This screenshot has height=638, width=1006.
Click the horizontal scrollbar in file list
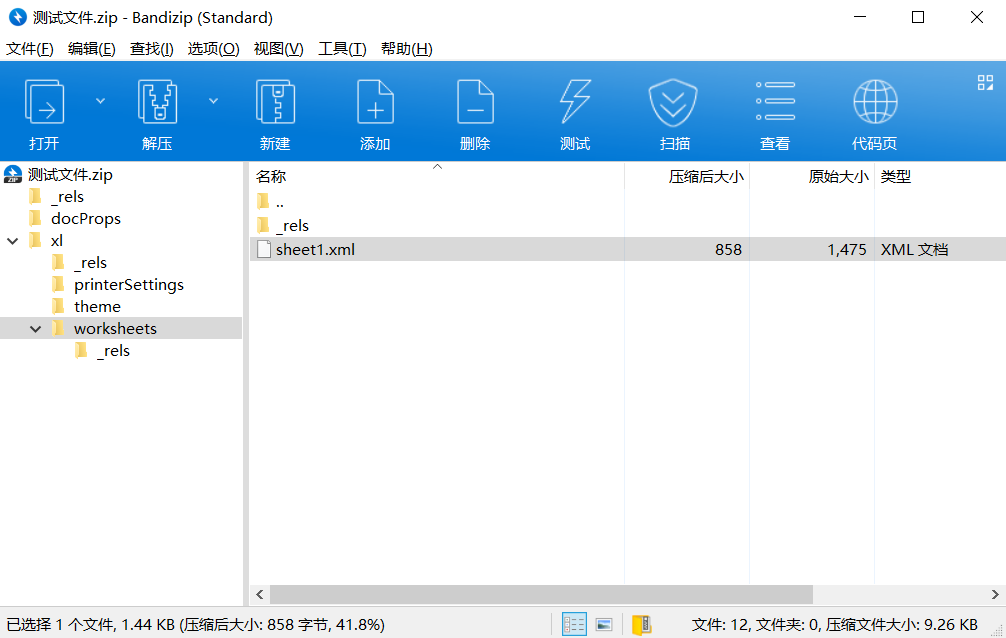pos(540,594)
